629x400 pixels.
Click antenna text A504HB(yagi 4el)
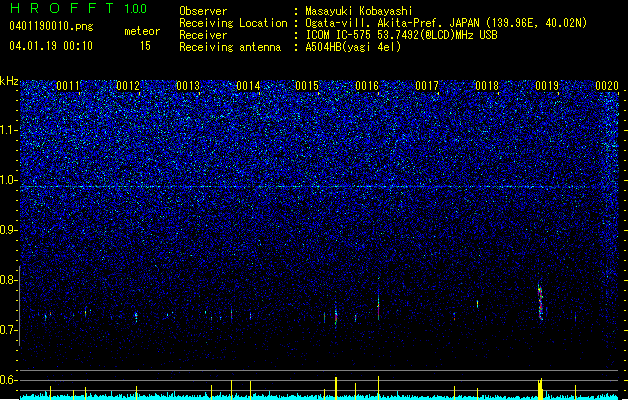point(353,47)
